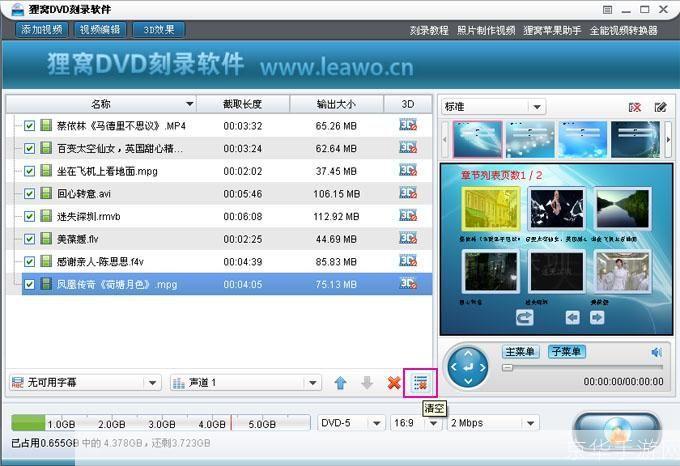Toggle 3D icon for 坐在飞机上看地面.mpg
This screenshot has width=680, height=466.
(408, 170)
